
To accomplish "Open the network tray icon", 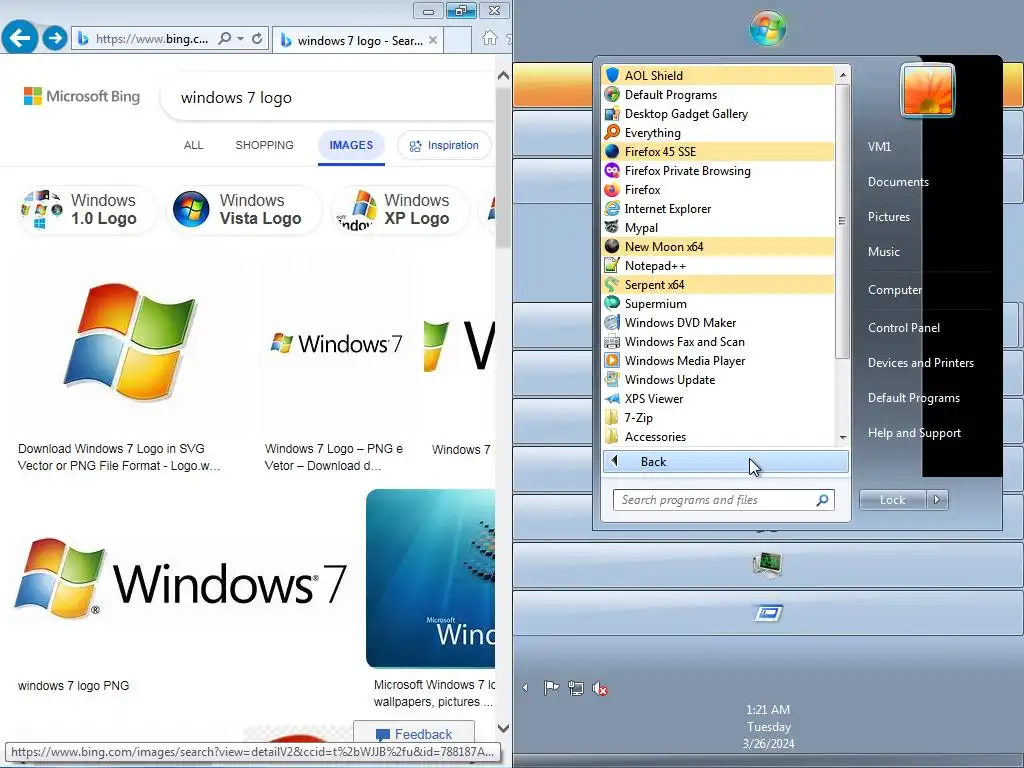I will click(575, 688).
